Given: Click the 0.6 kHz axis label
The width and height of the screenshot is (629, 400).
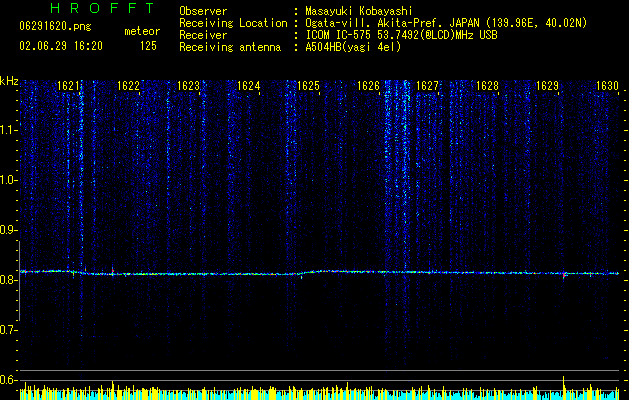Looking at the screenshot, I should pyautogui.click(x=8, y=380).
